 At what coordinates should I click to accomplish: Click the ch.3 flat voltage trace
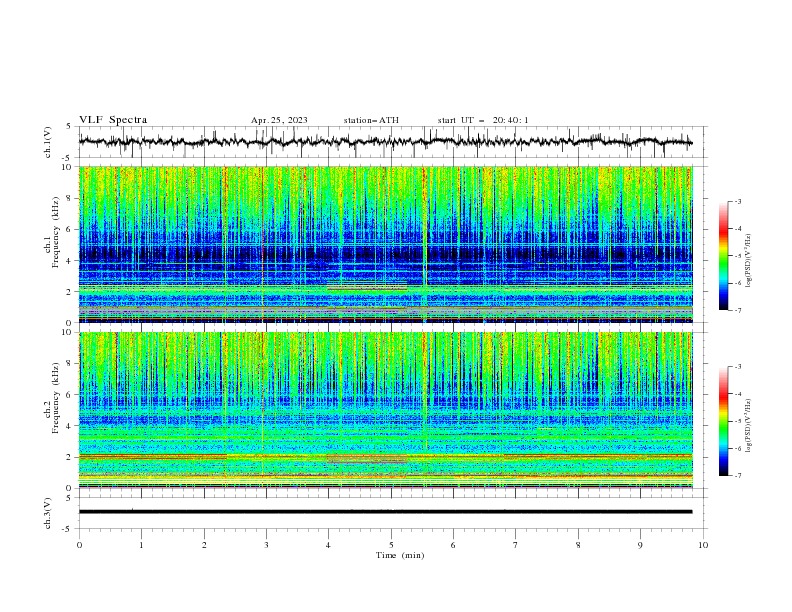coord(385,512)
